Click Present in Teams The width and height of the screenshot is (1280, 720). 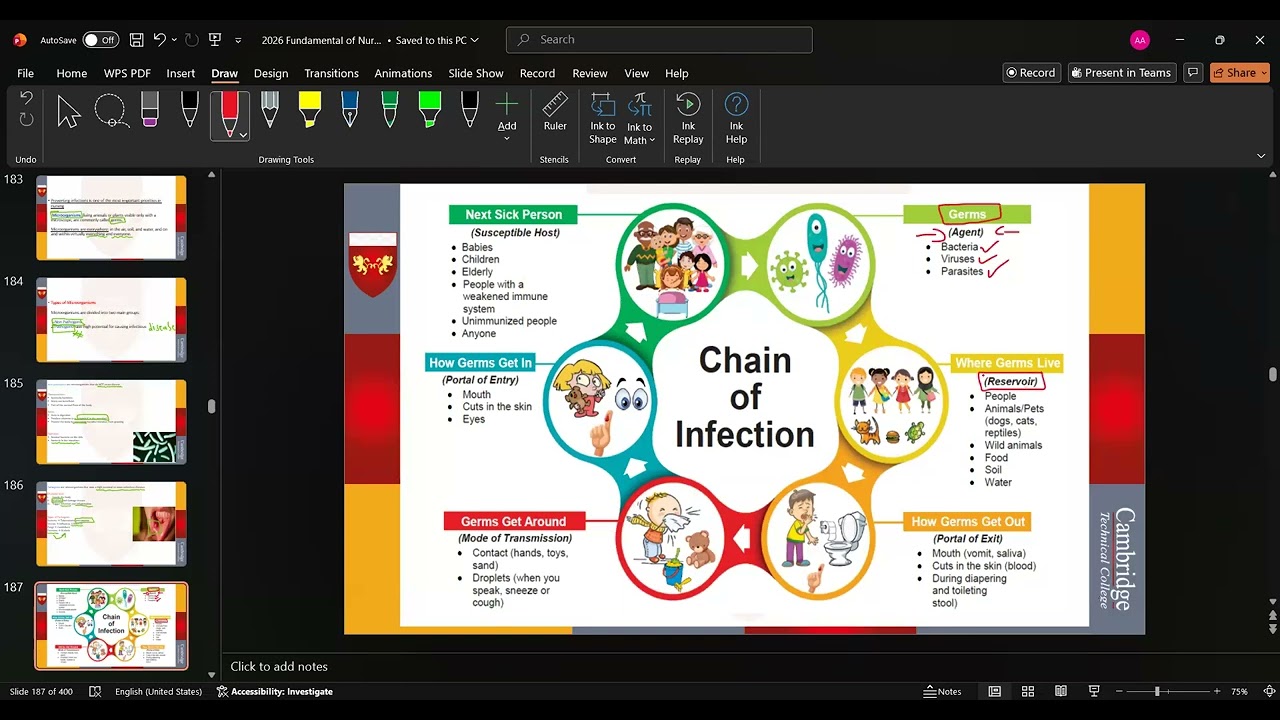point(1120,73)
